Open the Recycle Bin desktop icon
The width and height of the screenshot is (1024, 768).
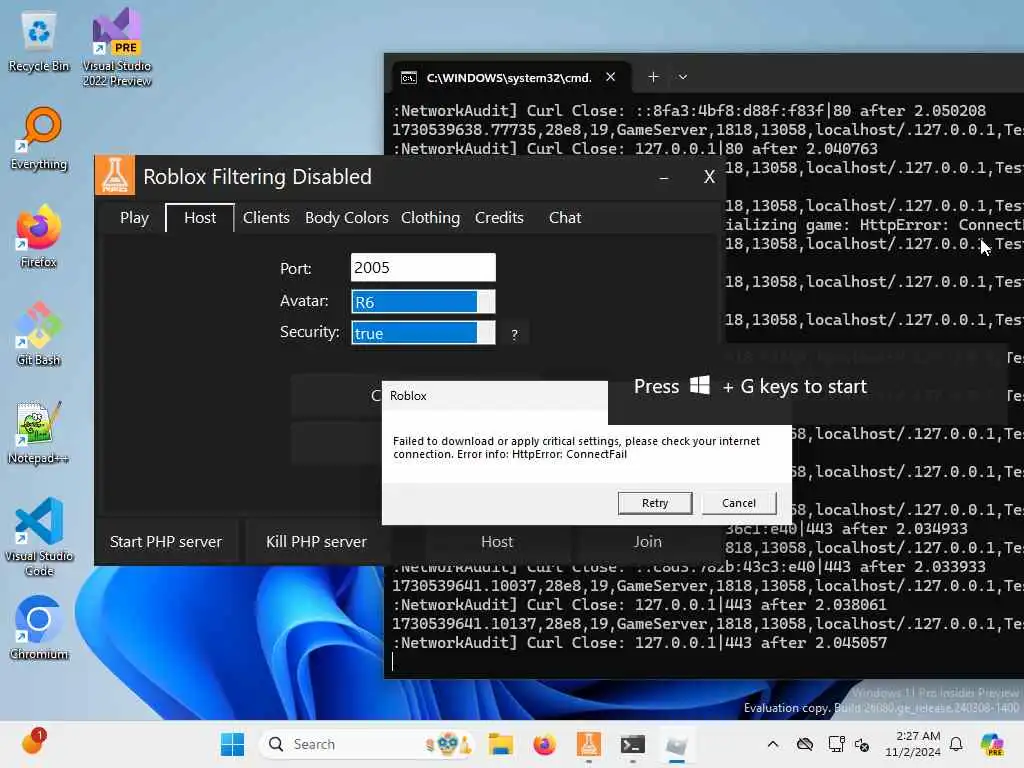click(39, 42)
